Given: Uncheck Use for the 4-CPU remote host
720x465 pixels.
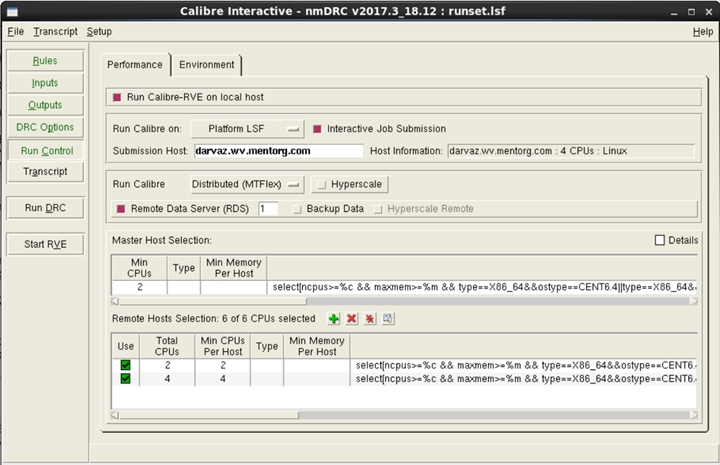Looking at the screenshot, I should pos(125,379).
